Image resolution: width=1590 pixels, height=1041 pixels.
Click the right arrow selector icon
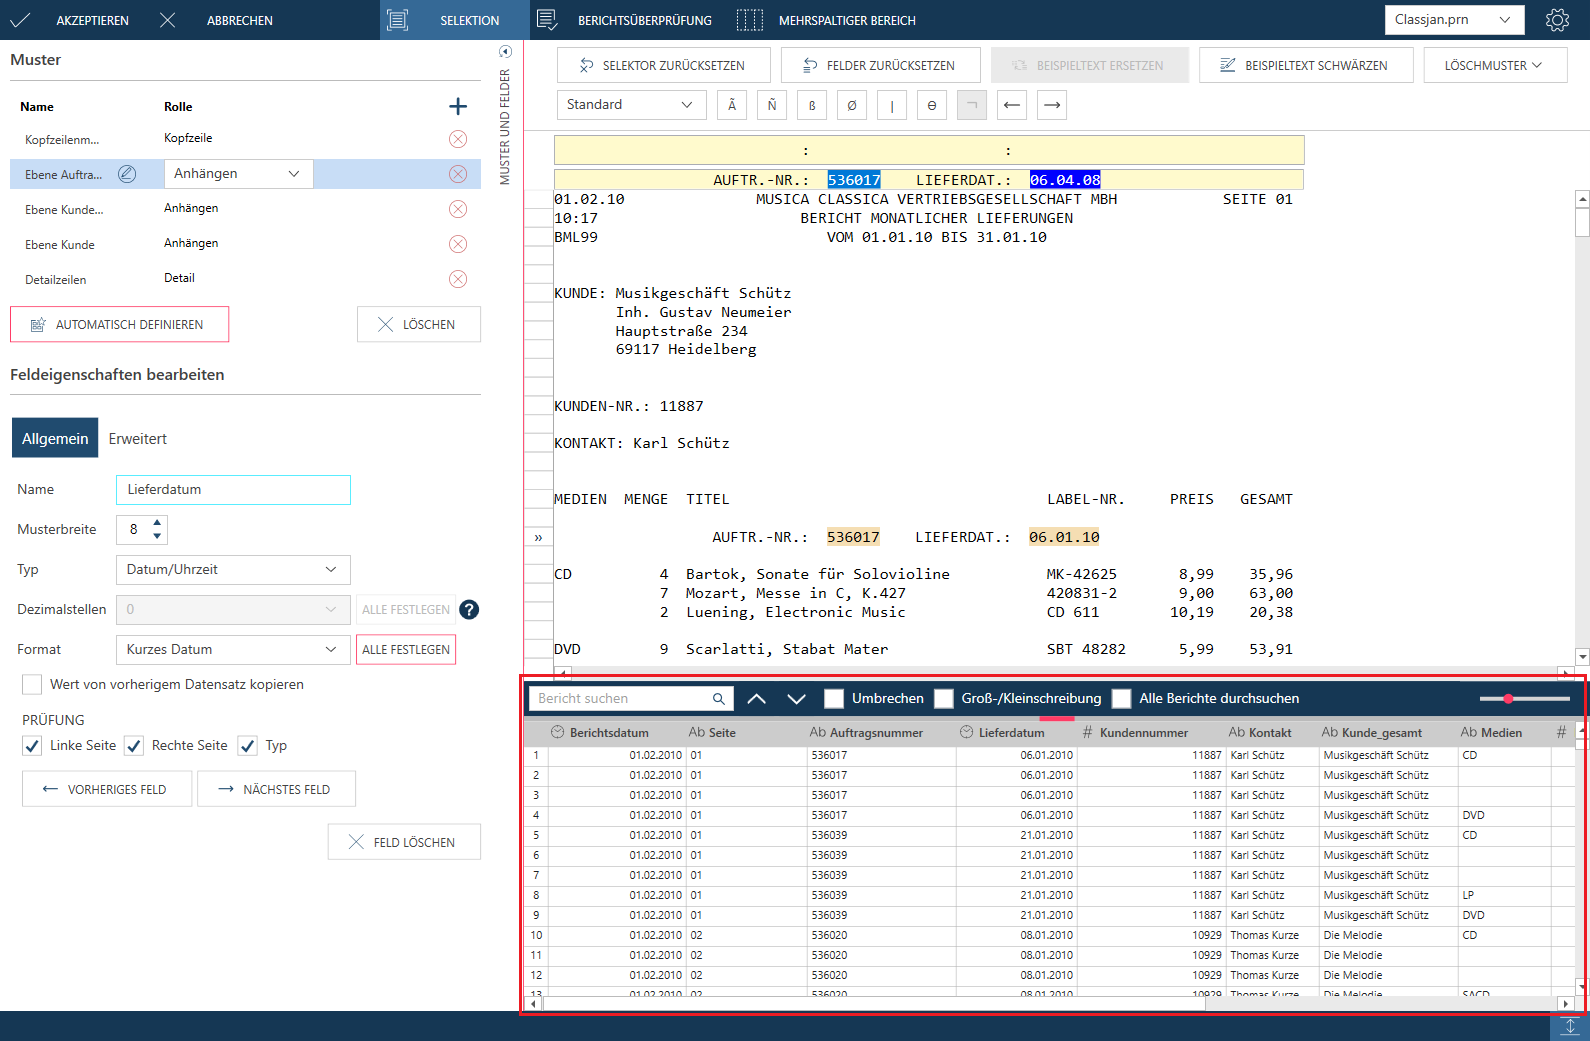[1052, 105]
